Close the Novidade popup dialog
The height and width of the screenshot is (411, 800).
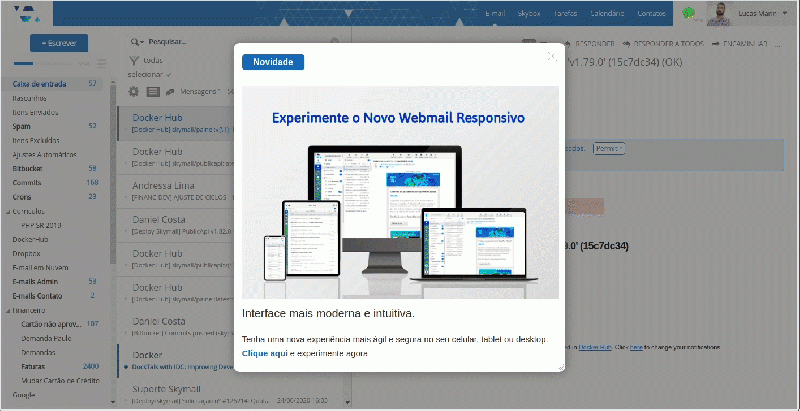[552, 56]
